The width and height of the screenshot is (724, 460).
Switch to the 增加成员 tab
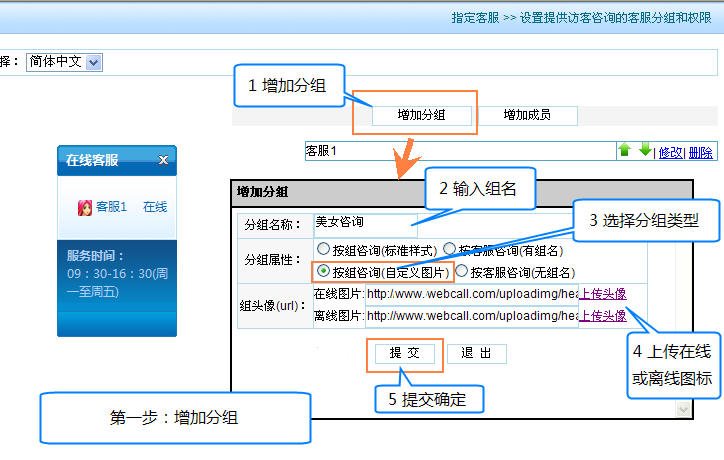point(527,115)
